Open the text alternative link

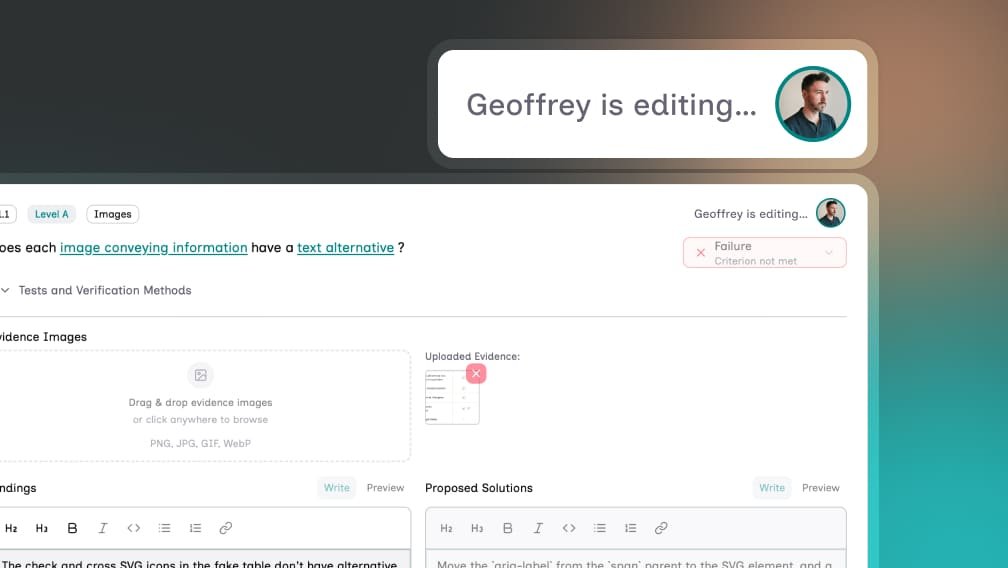[x=345, y=248]
